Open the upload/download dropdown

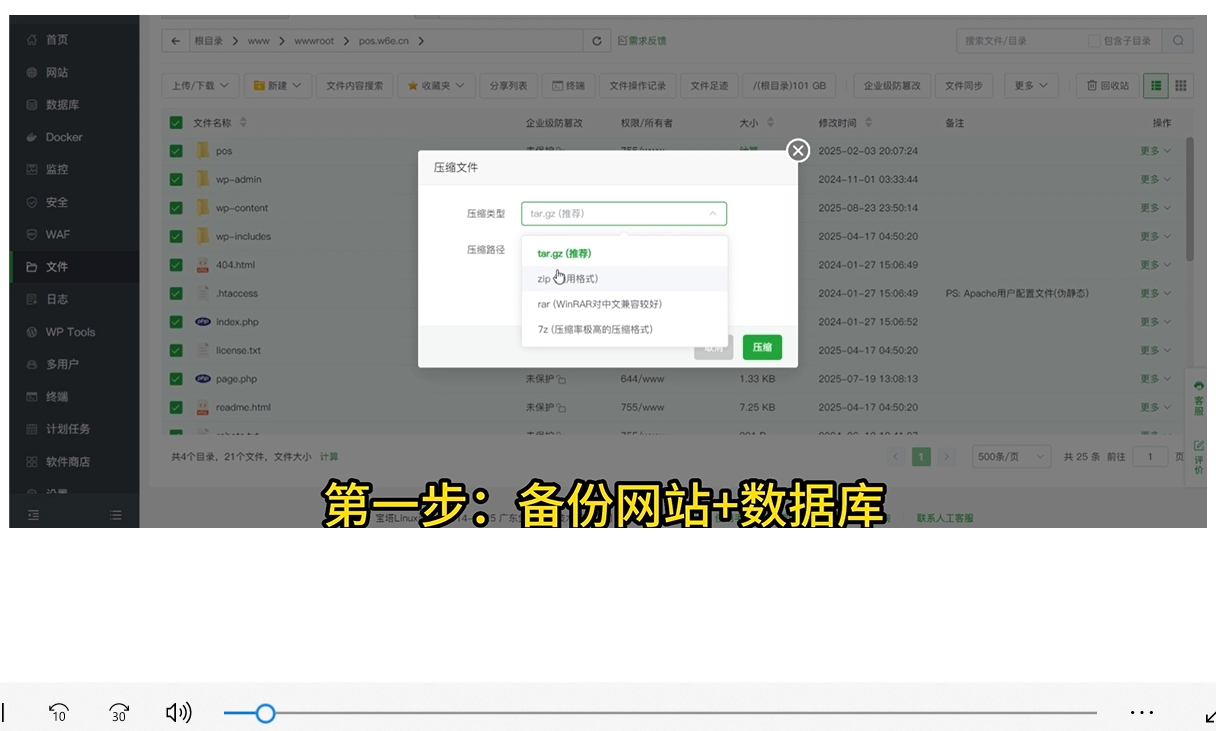200,86
